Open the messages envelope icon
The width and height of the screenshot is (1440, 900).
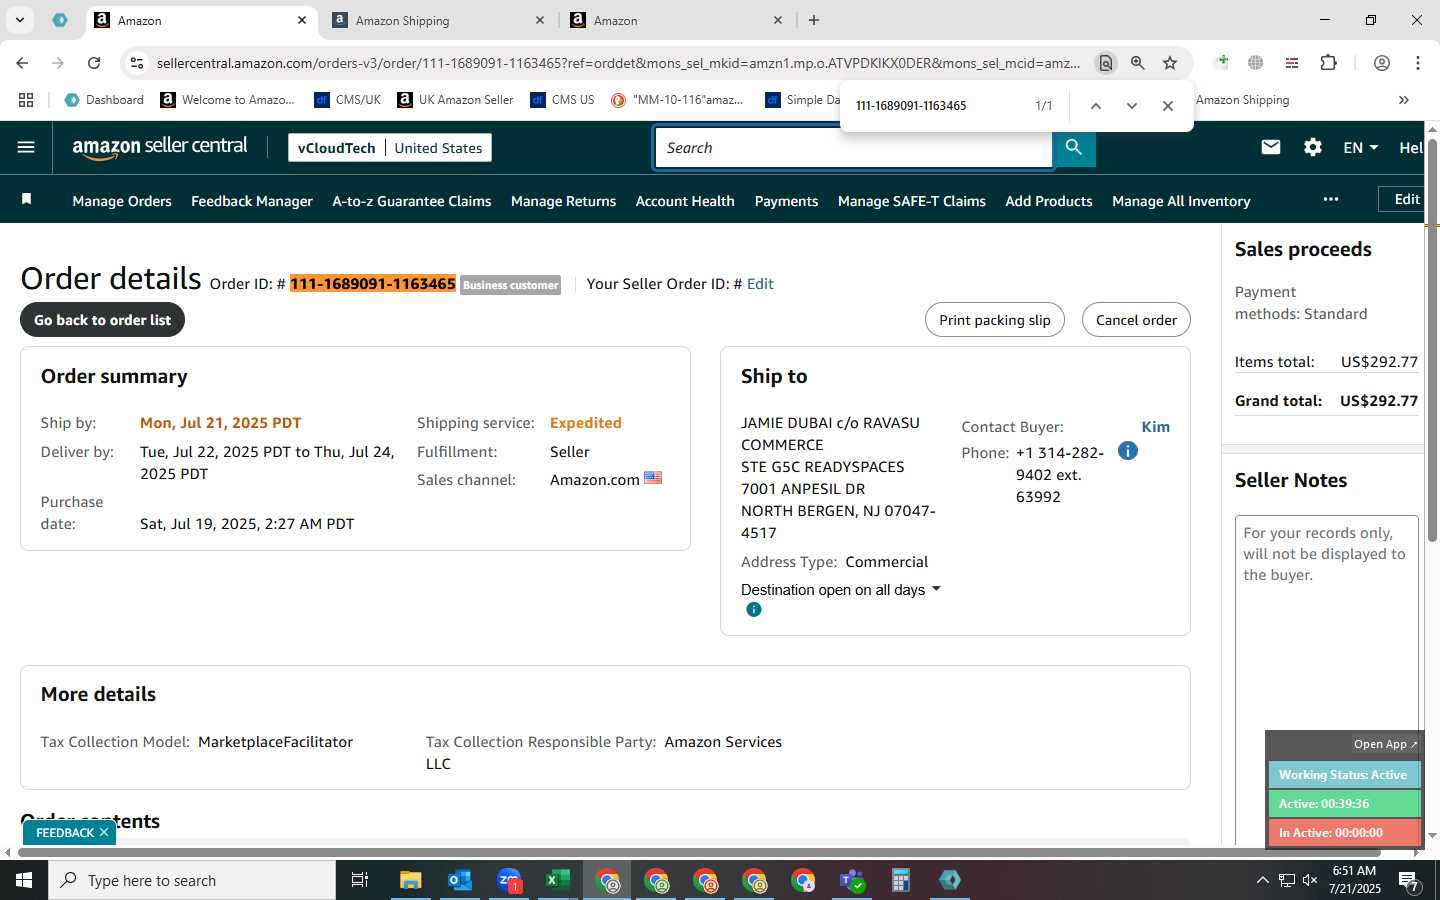click(x=1271, y=147)
